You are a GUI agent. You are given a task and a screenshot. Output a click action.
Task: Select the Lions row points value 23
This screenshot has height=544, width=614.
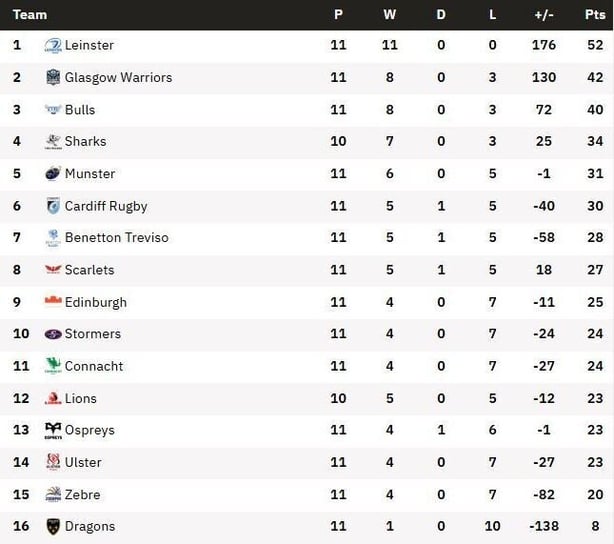(x=595, y=398)
